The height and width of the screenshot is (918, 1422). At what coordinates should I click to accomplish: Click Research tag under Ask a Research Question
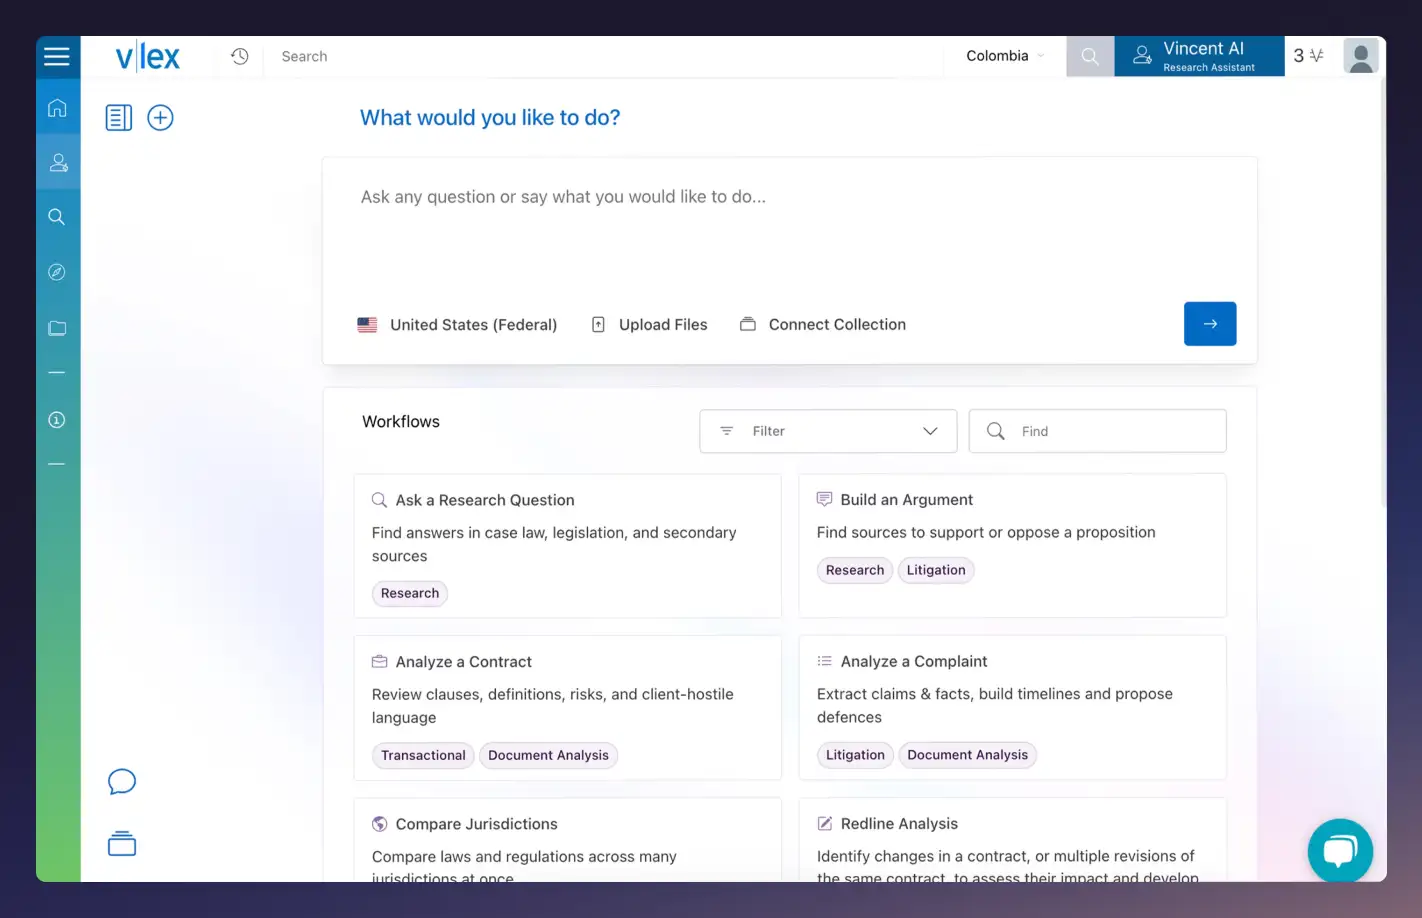[x=410, y=593]
